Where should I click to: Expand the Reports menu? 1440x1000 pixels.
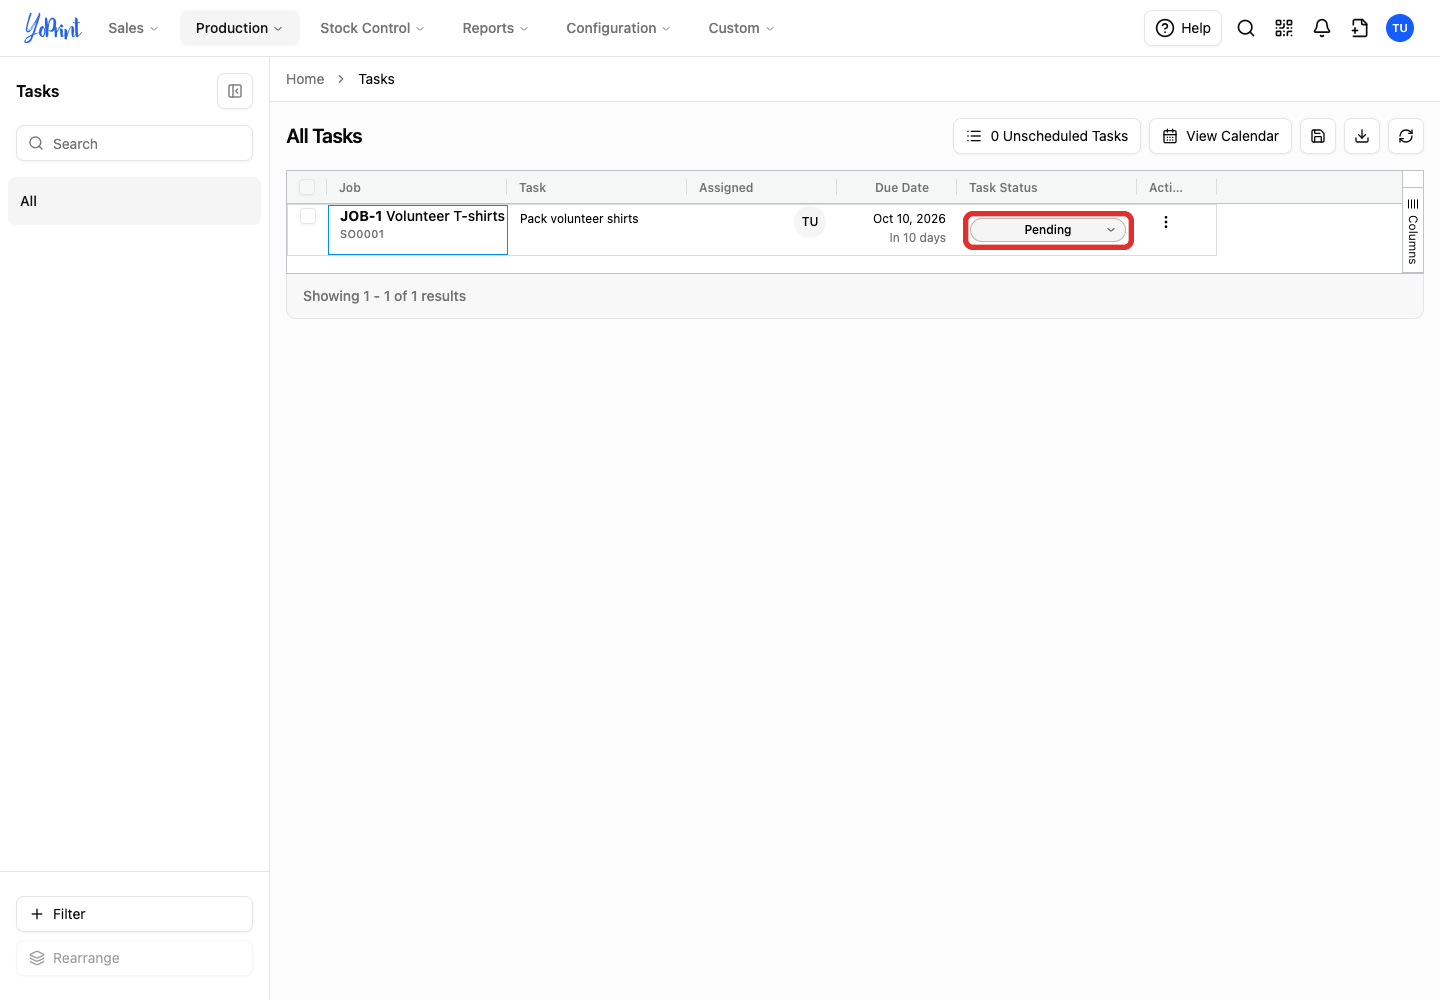[x=495, y=28]
